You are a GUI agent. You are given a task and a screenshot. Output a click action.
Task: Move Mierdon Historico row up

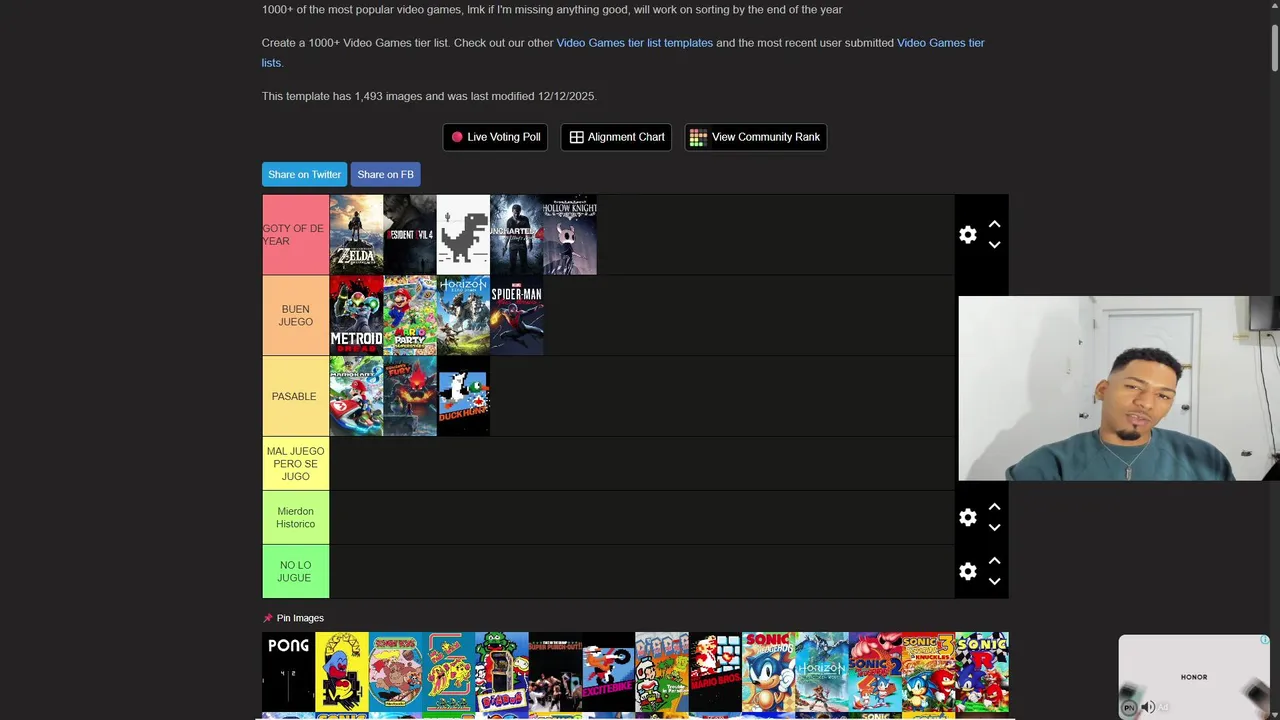tap(994, 507)
